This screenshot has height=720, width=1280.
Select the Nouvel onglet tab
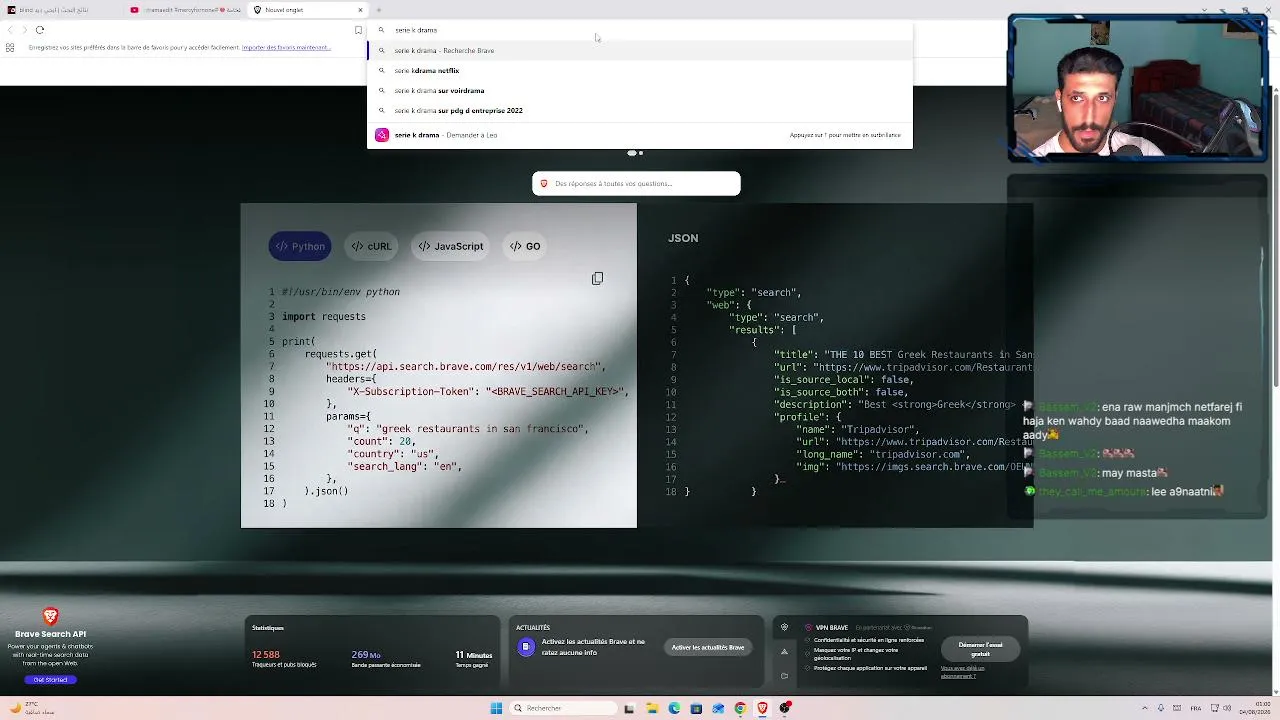tap(308, 10)
